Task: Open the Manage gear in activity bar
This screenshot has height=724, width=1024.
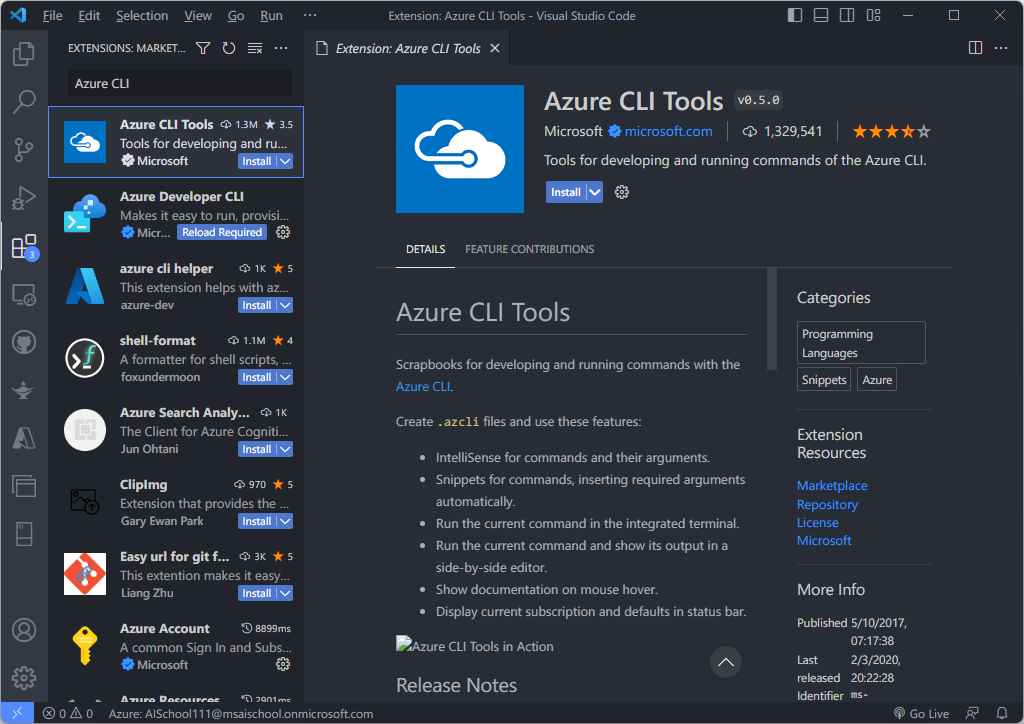Action: [x=24, y=678]
